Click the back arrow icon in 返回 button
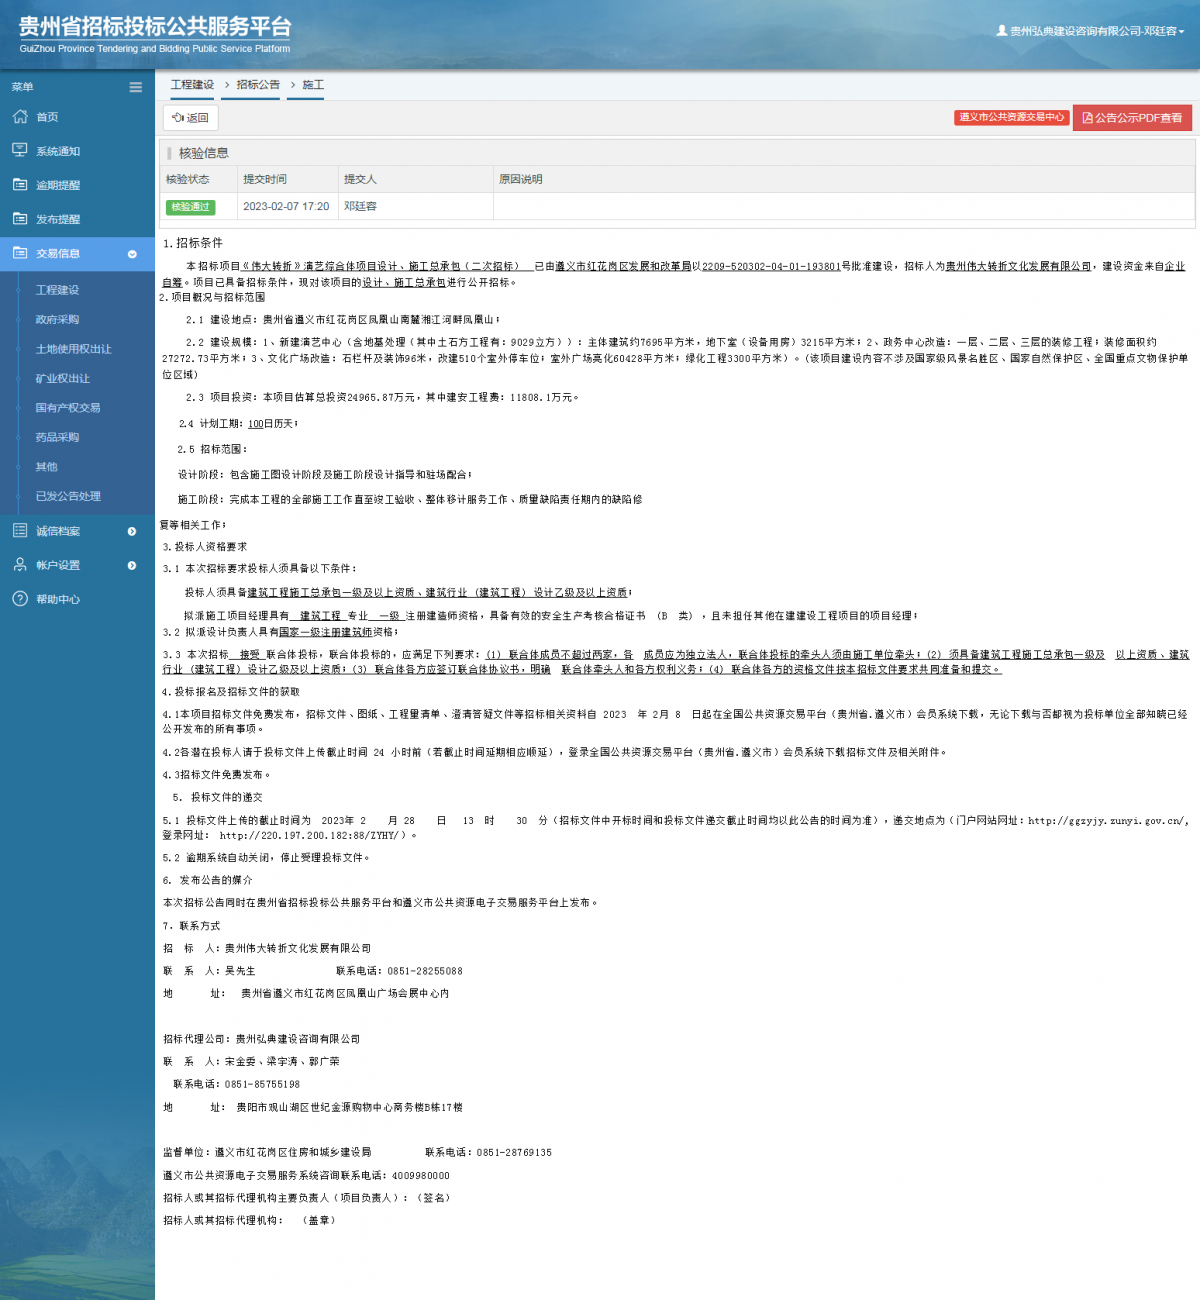This screenshot has width=1200, height=1300. (x=180, y=117)
